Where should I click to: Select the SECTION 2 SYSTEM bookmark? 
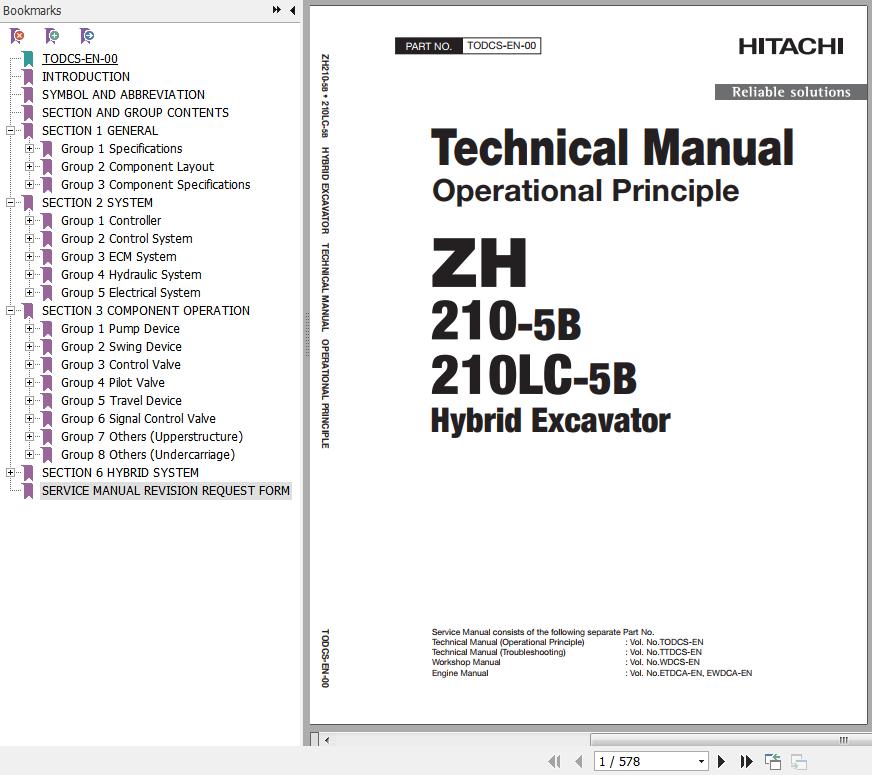point(97,202)
